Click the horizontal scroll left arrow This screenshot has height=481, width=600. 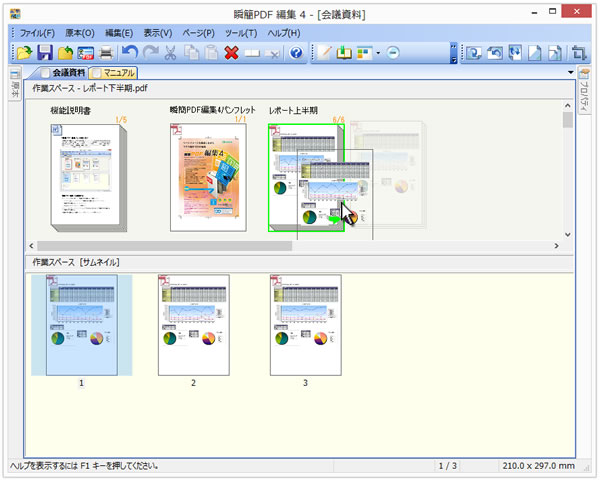coord(31,246)
